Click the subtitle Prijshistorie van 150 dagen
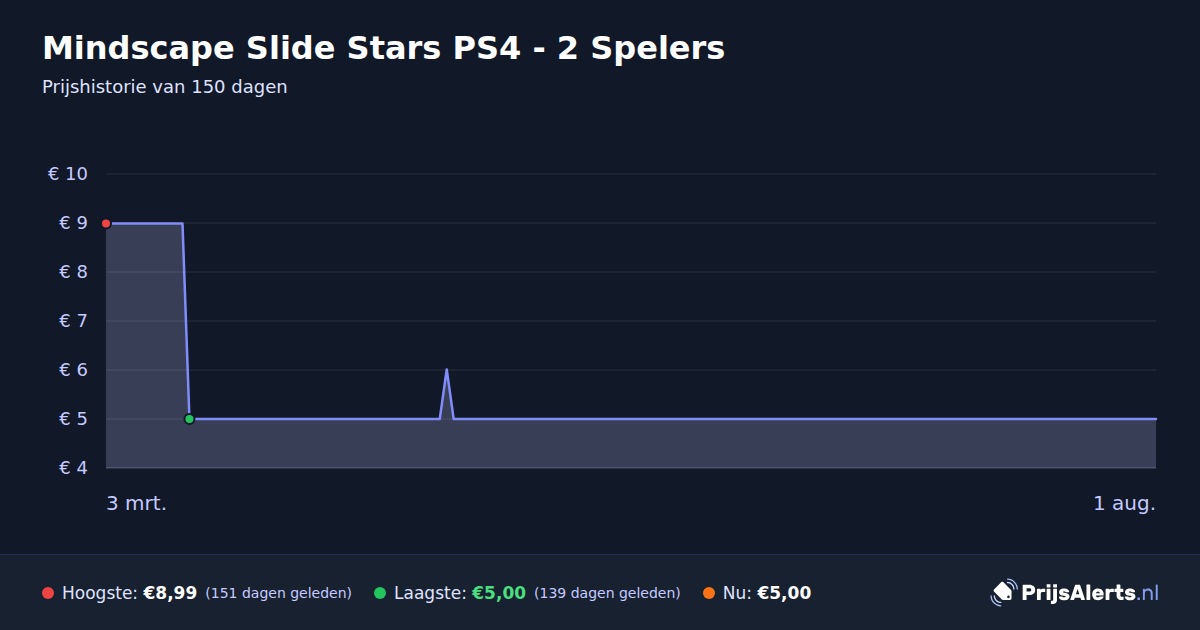 165,87
